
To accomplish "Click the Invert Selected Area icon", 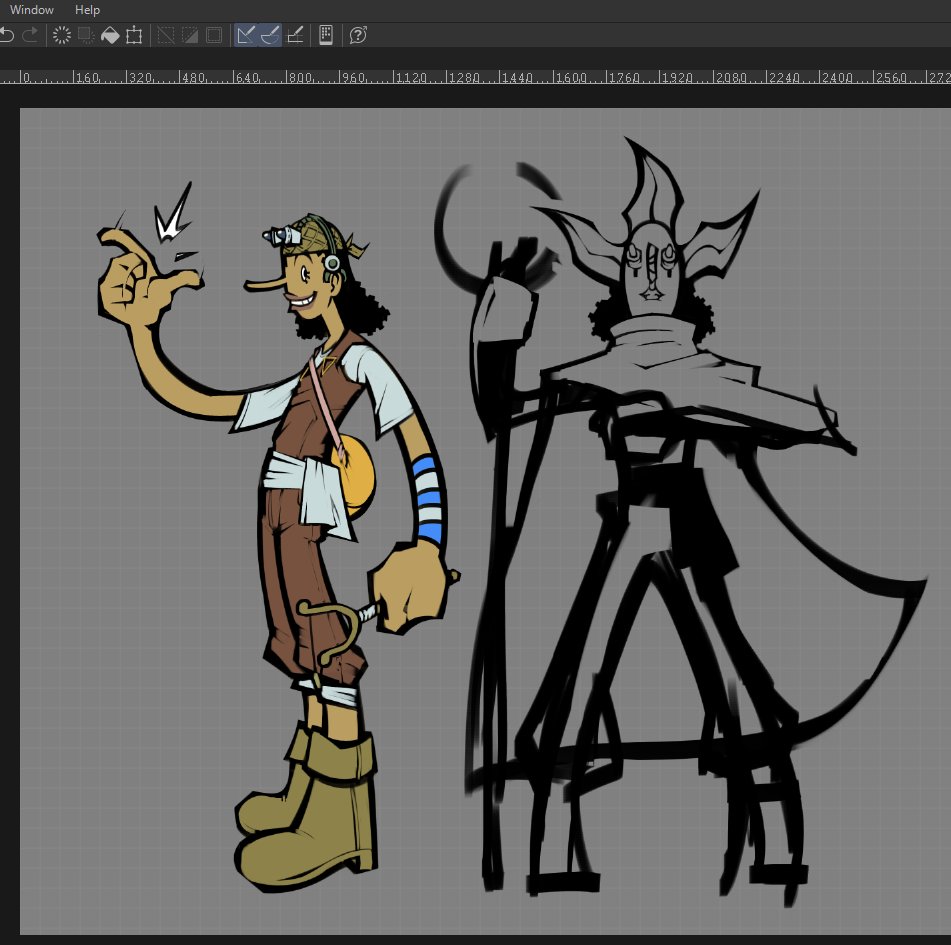I will (190, 35).
